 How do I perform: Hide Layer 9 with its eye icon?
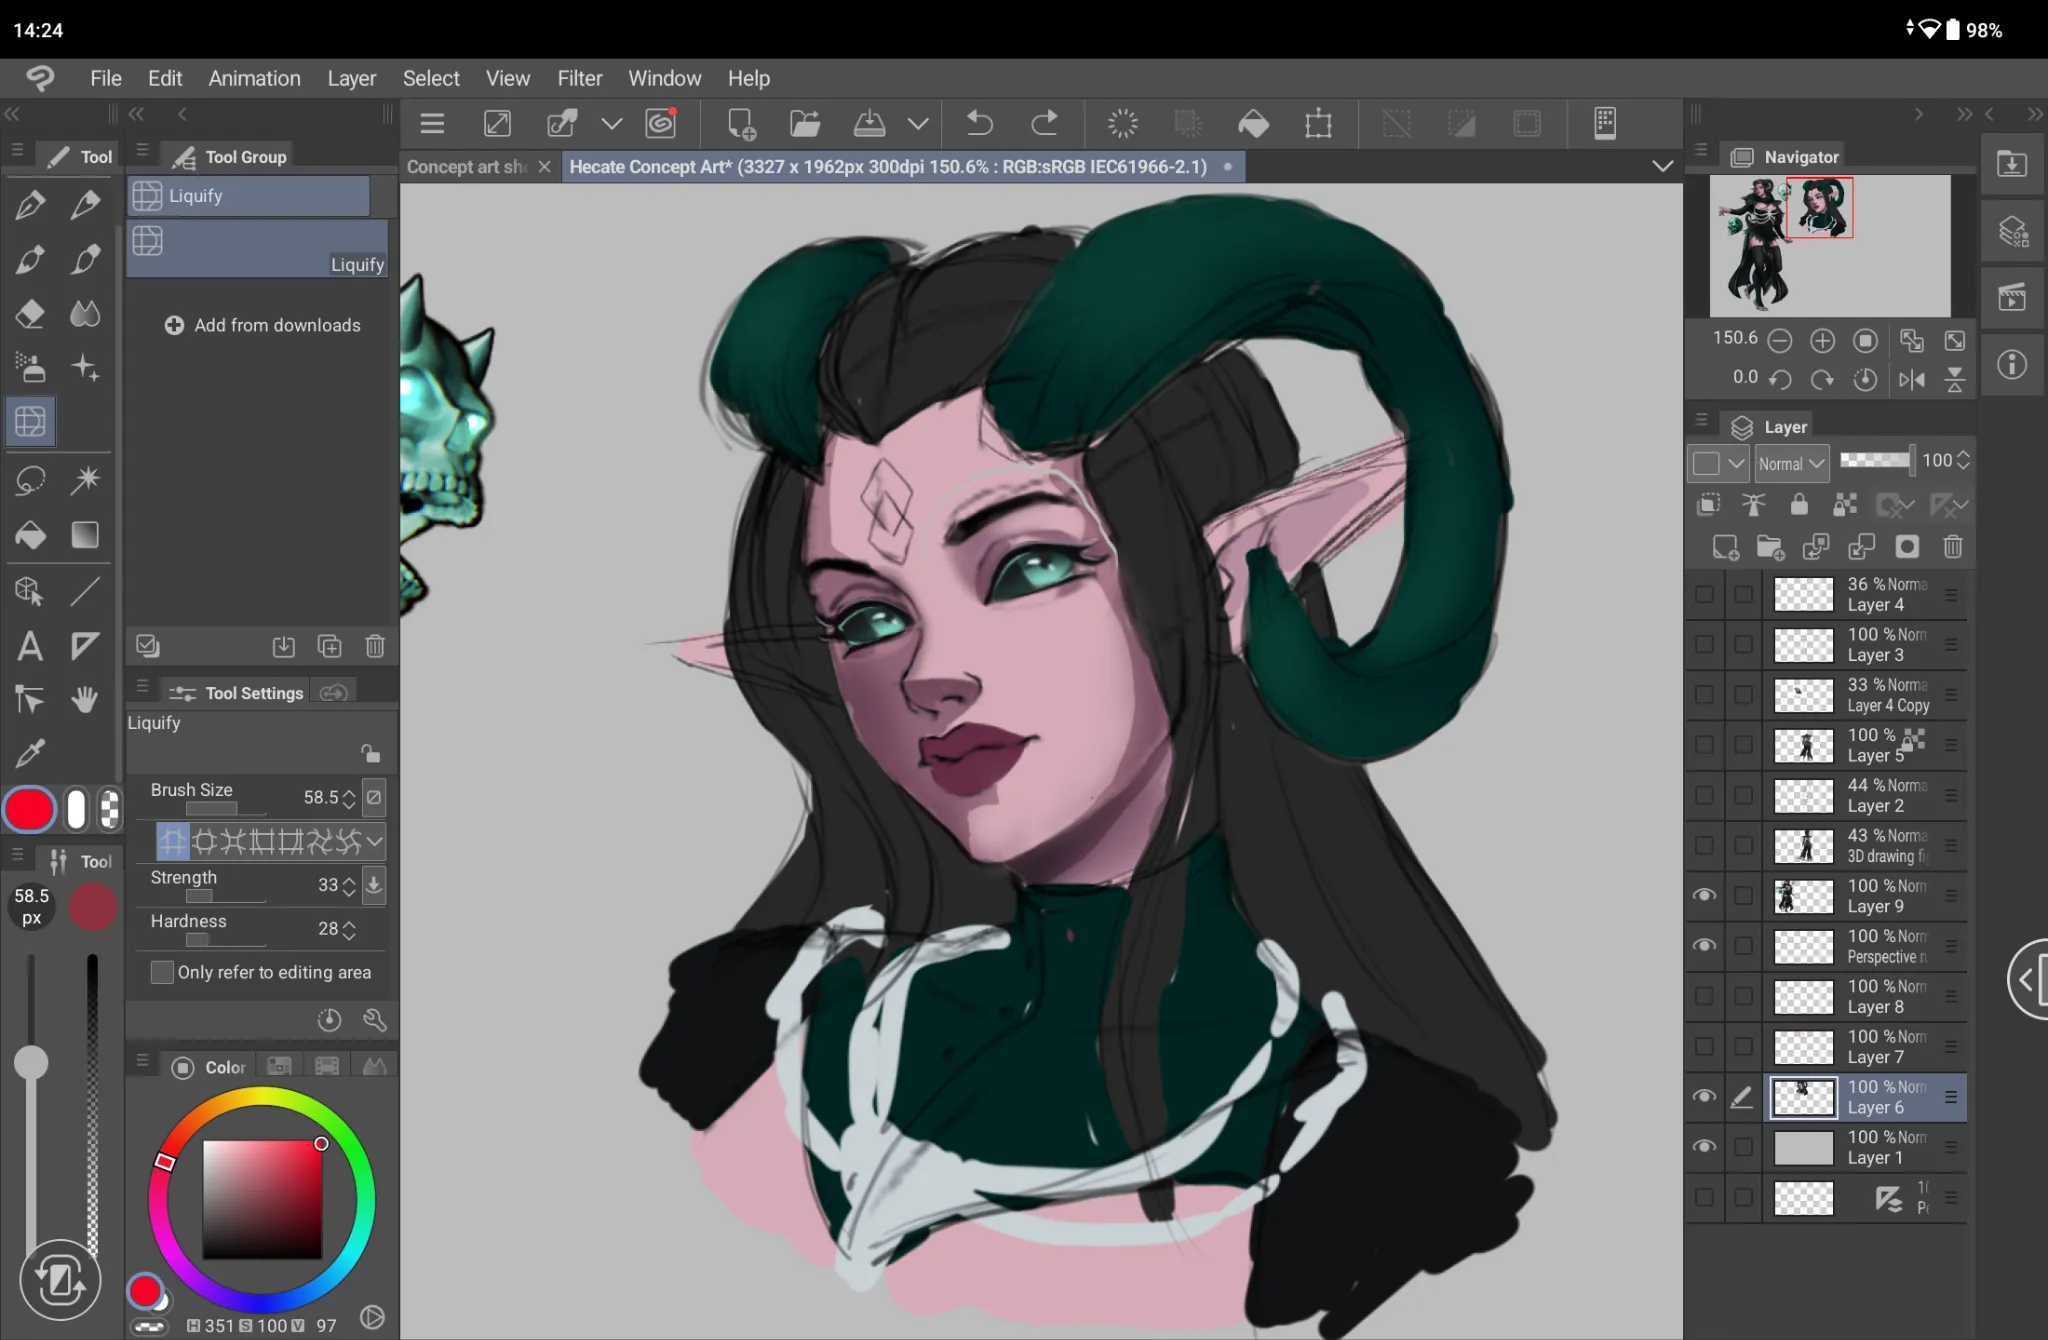click(1704, 895)
